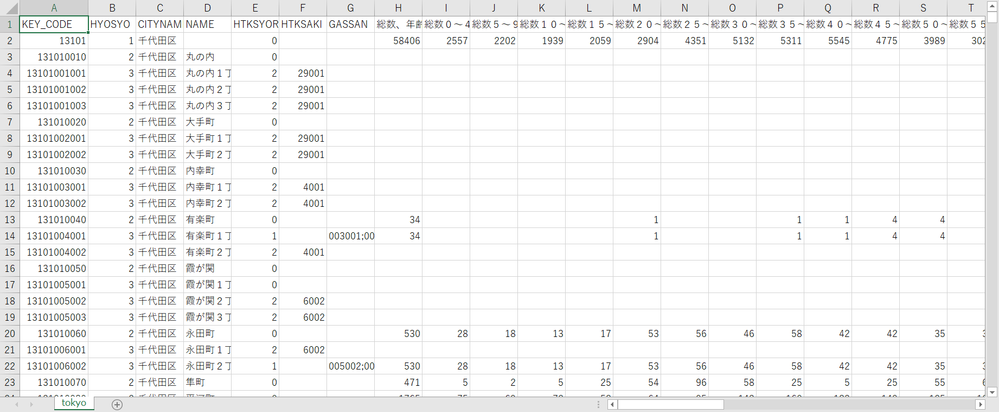999x412 pixels.
Task: Click the 内幸町 name cell in row 10
Action: click(x=208, y=171)
